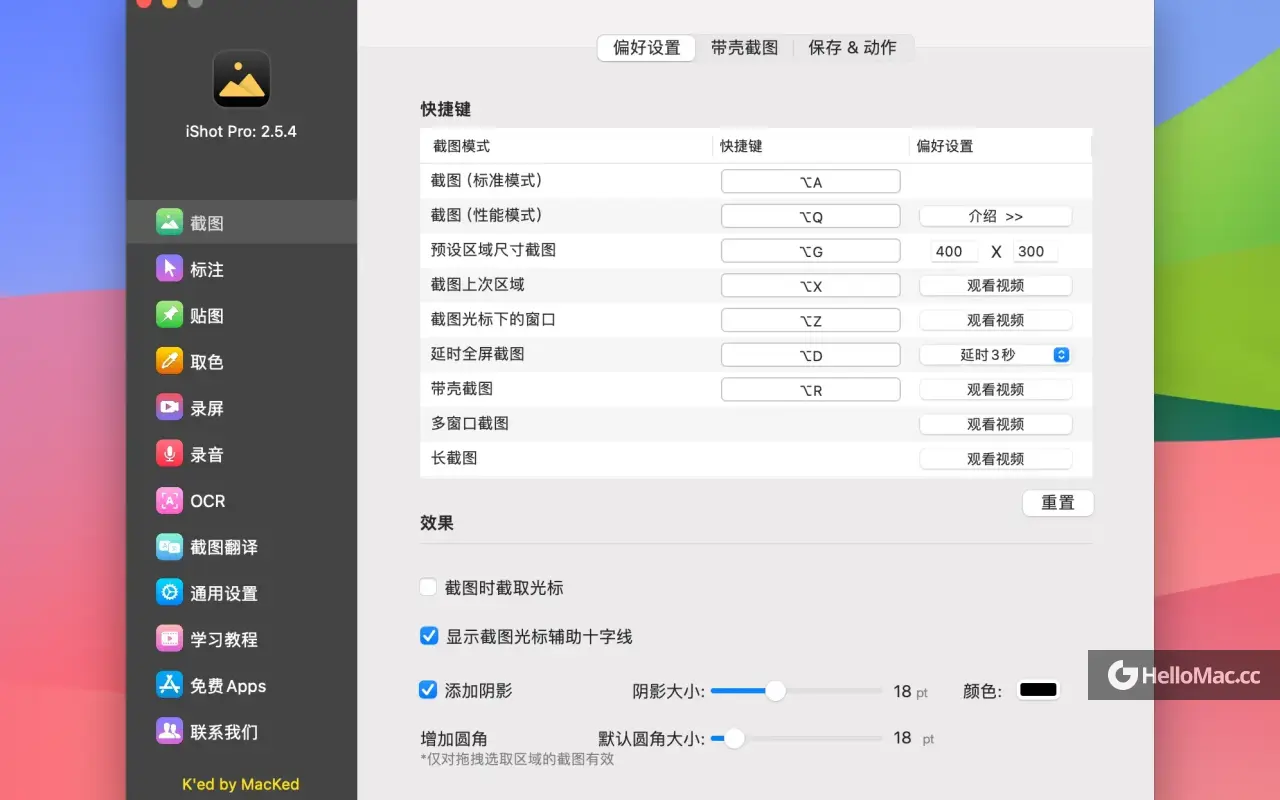Switch to the 保存 & 动作 tab
Screen dimensions: 1280x800
point(853,48)
